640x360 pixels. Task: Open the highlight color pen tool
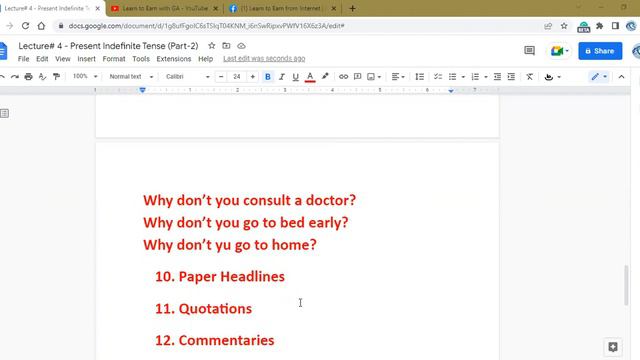[x=325, y=76]
